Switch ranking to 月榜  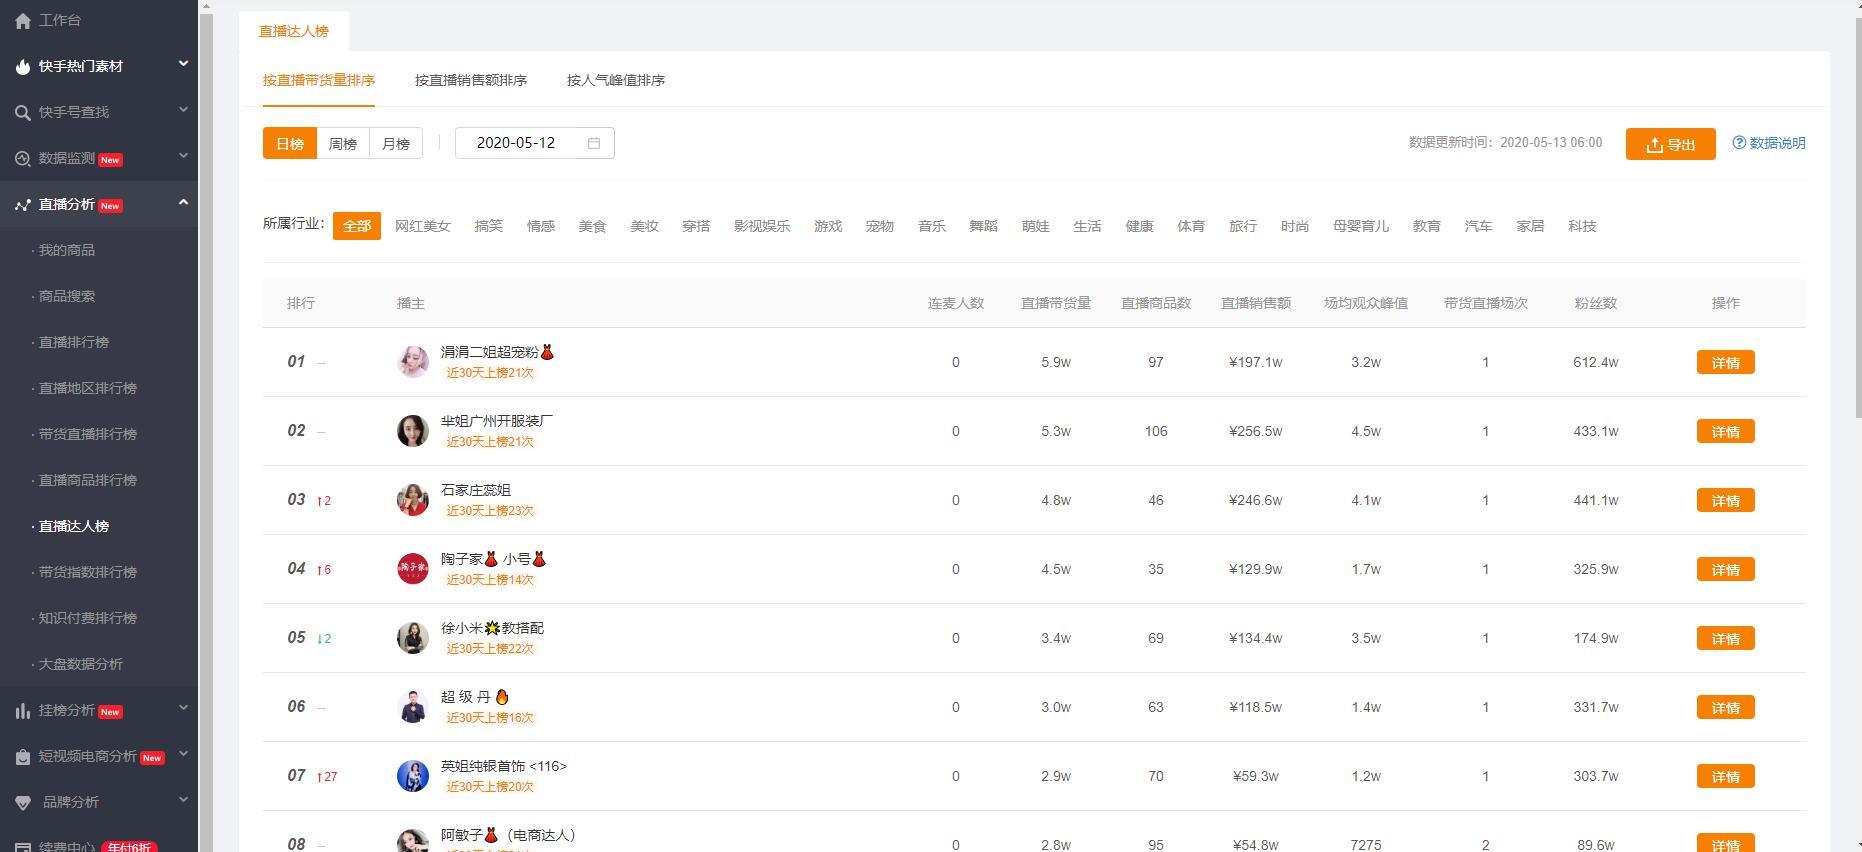coord(396,143)
